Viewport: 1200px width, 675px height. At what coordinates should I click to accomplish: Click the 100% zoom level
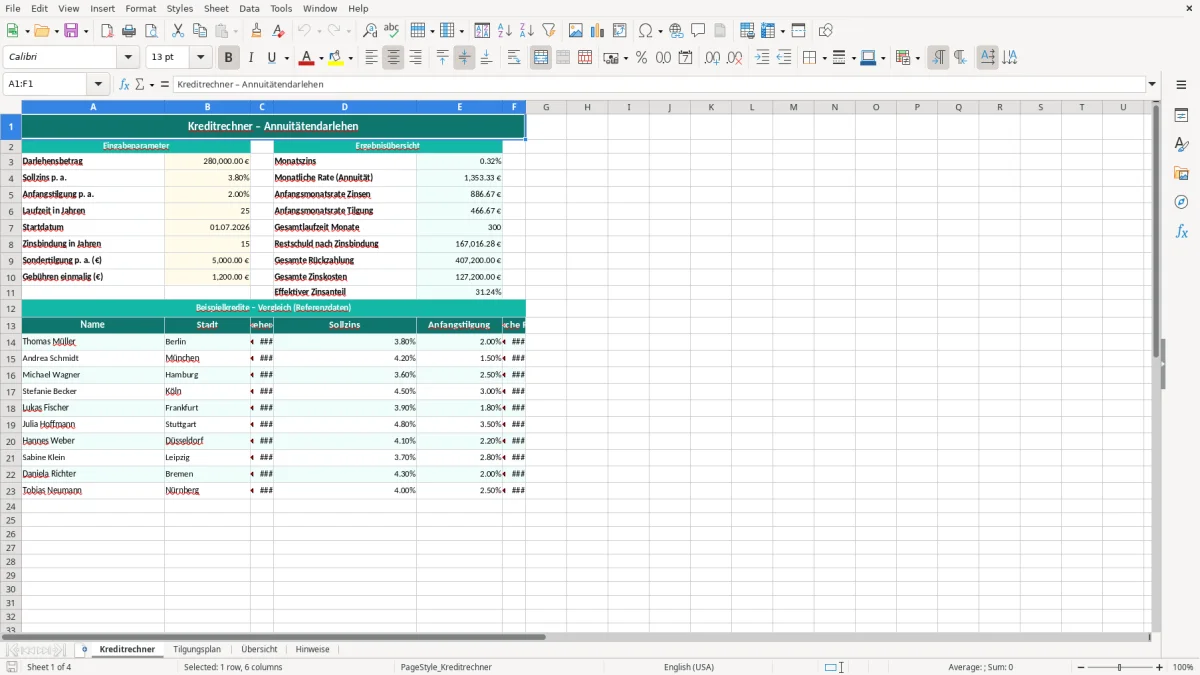[1183, 667]
